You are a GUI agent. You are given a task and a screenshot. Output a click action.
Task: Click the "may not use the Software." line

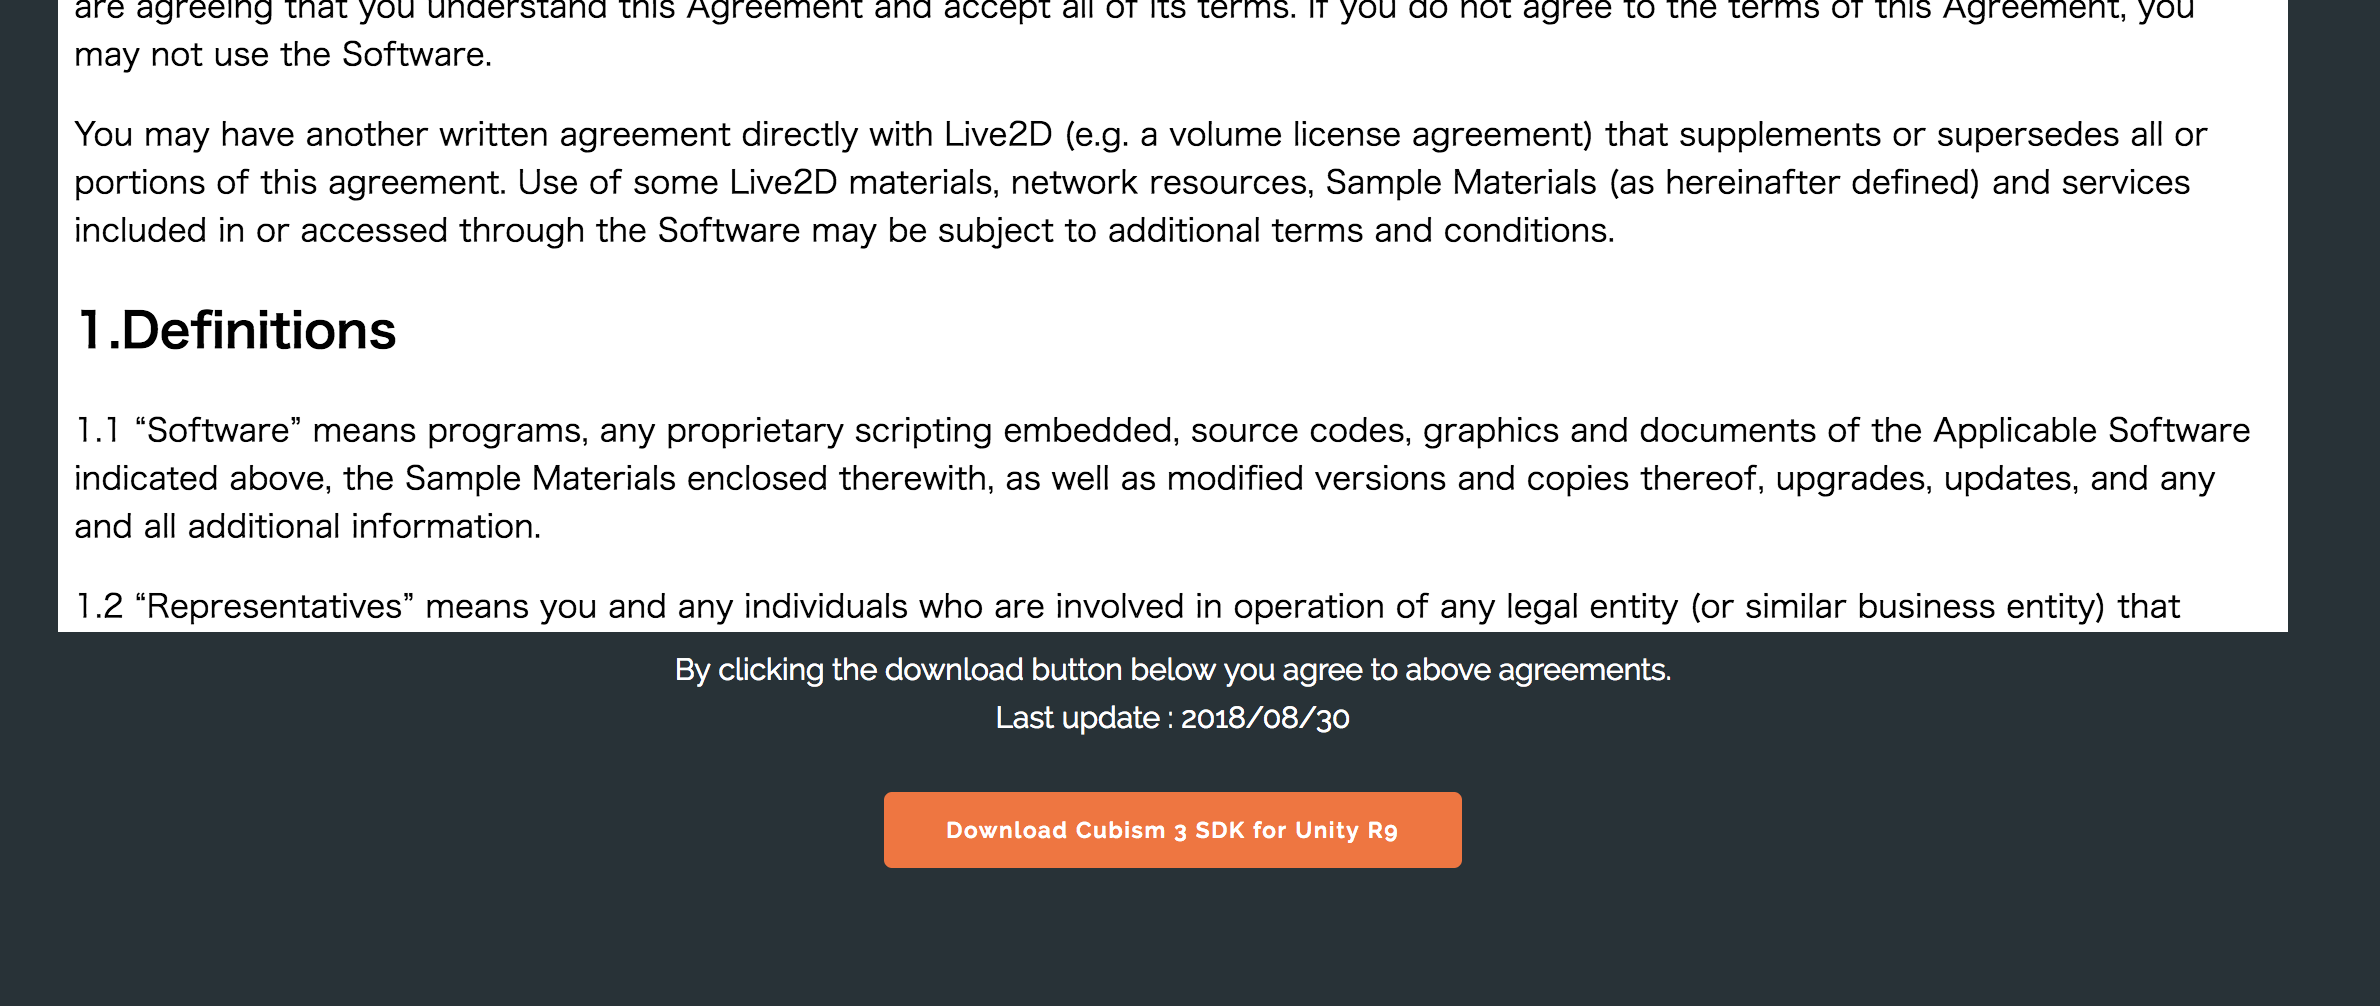(283, 55)
